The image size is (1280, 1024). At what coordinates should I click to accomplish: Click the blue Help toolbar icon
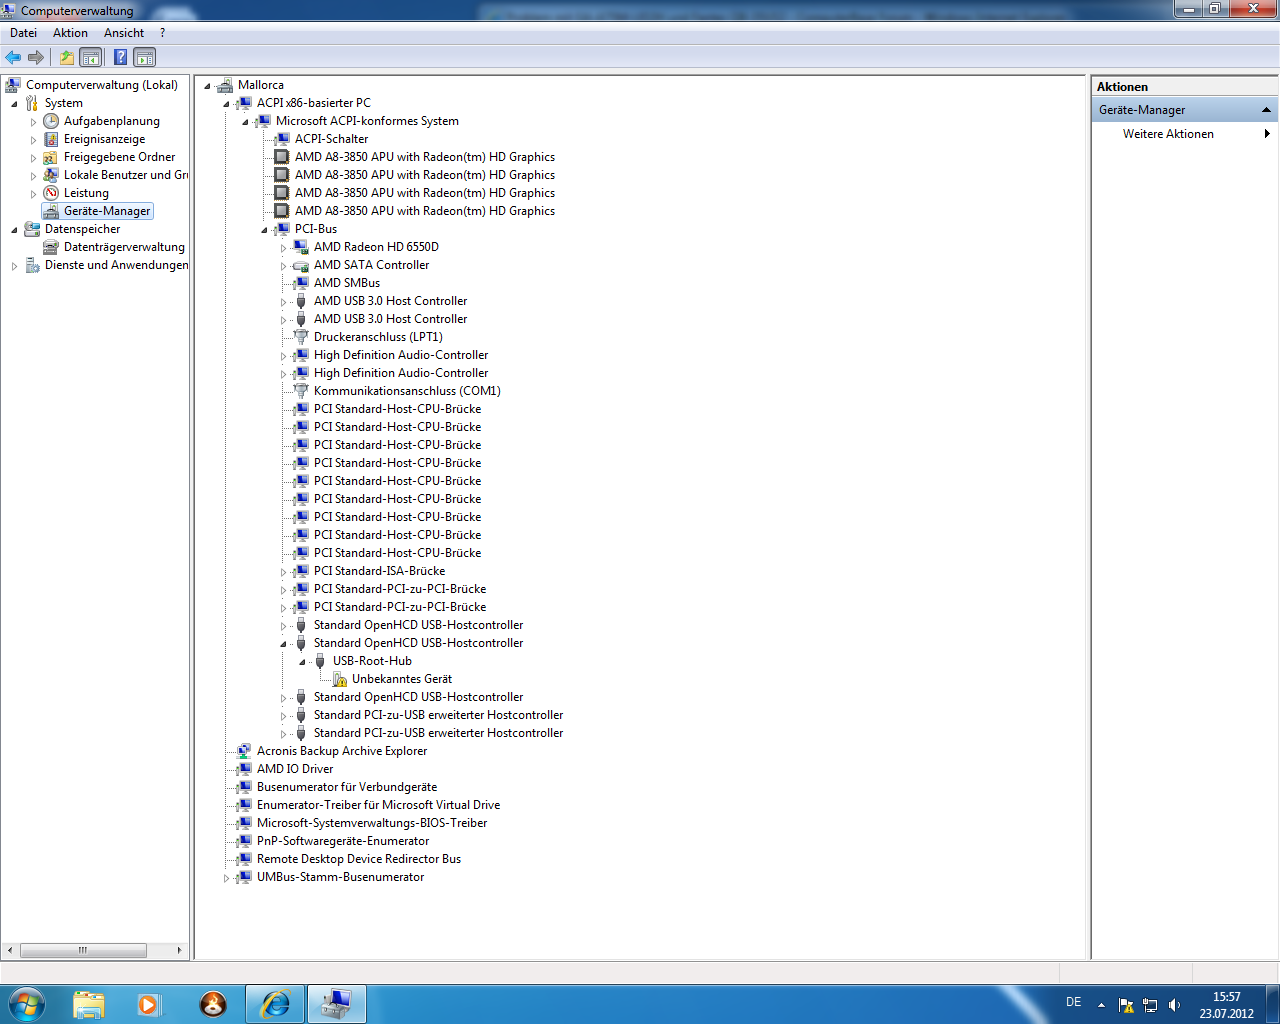click(121, 57)
